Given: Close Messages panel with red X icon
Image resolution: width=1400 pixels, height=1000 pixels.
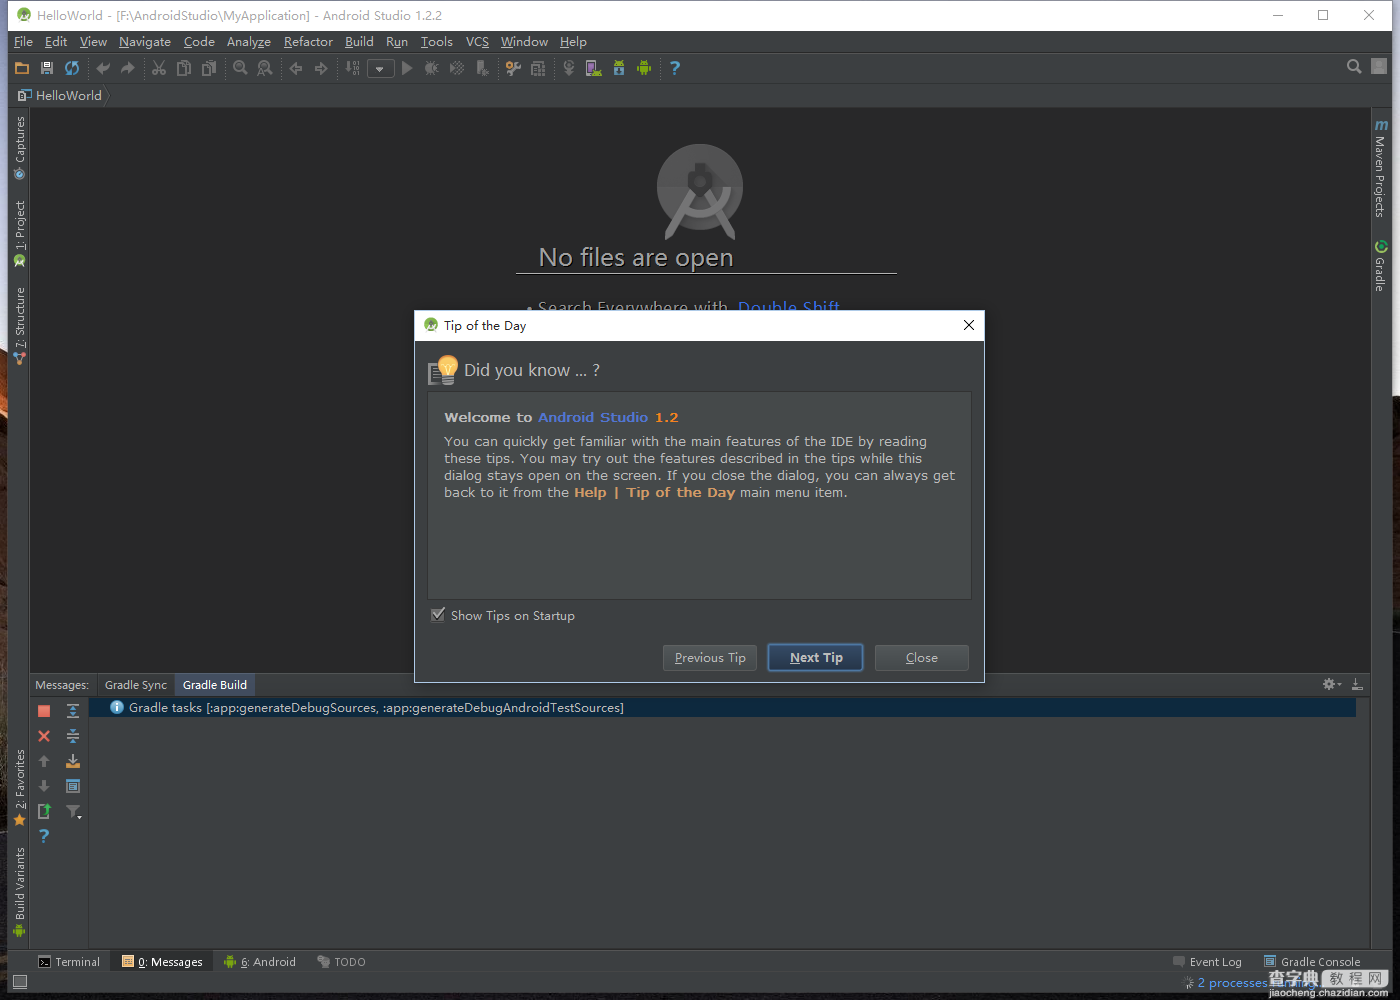Looking at the screenshot, I should pos(44,736).
